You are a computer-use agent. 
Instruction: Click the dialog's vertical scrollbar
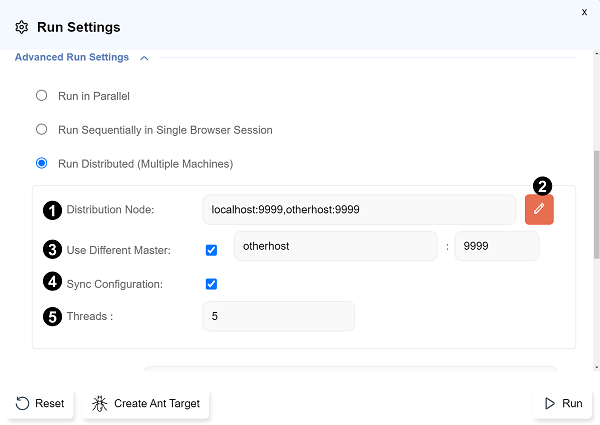[x=595, y=200]
